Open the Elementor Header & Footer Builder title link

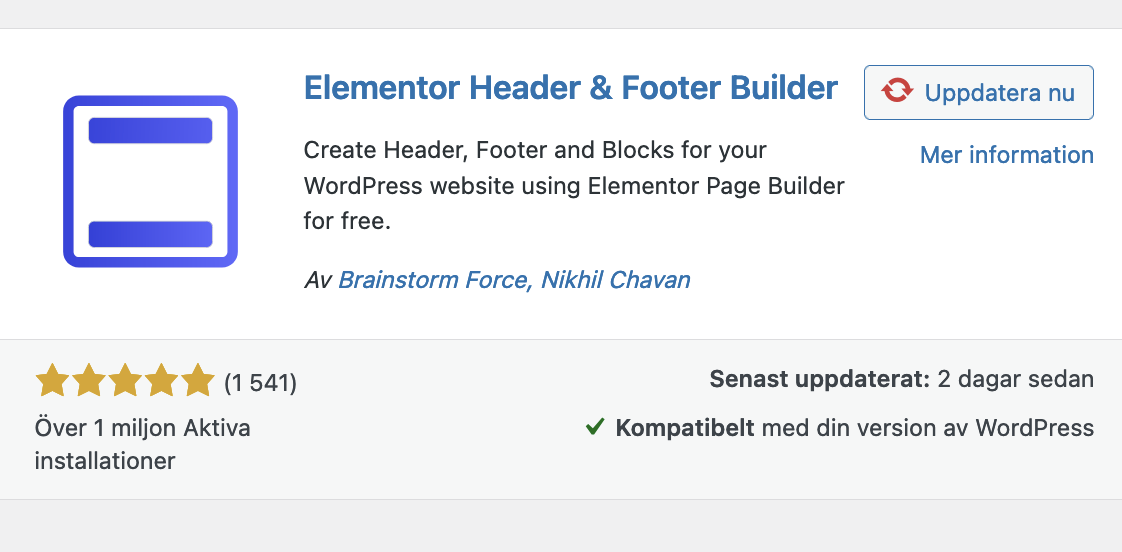coord(570,88)
